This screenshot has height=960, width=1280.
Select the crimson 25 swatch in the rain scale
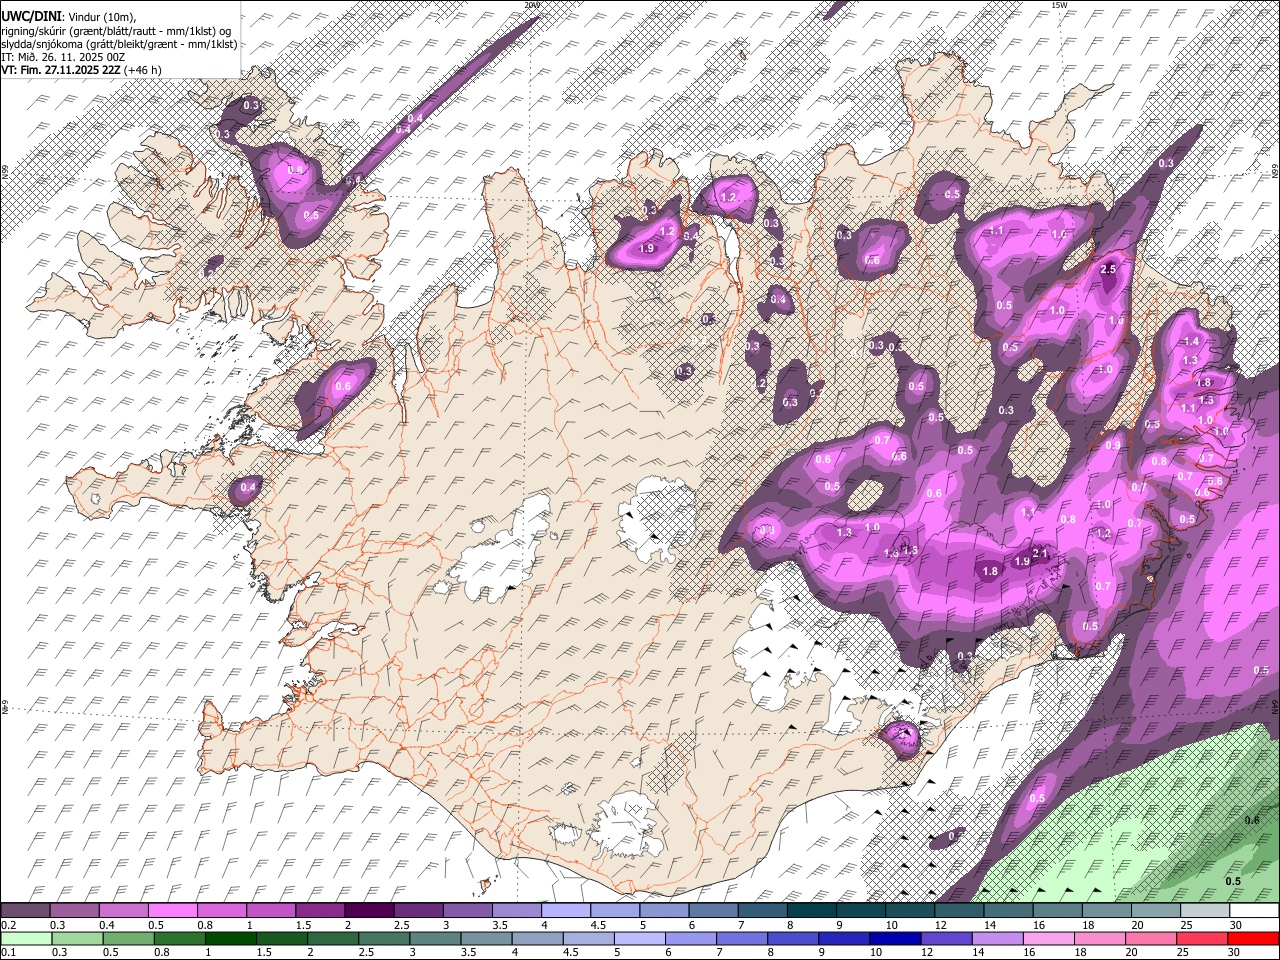point(1202,938)
